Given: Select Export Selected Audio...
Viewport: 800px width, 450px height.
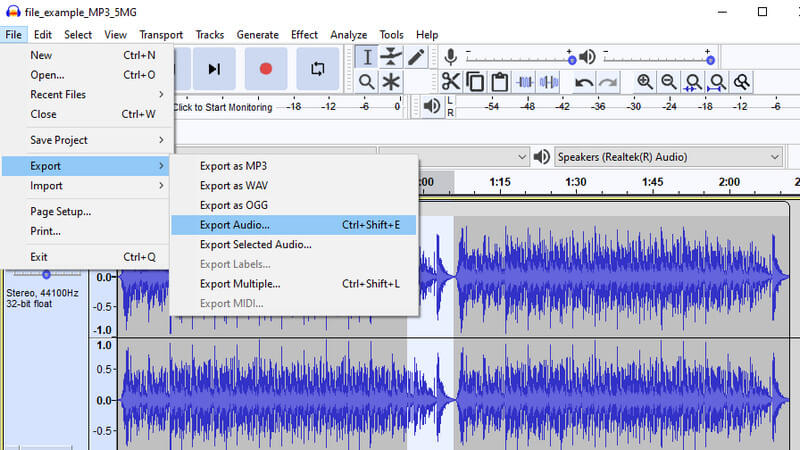Looking at the screenshot, I should (x=294, y=244).
